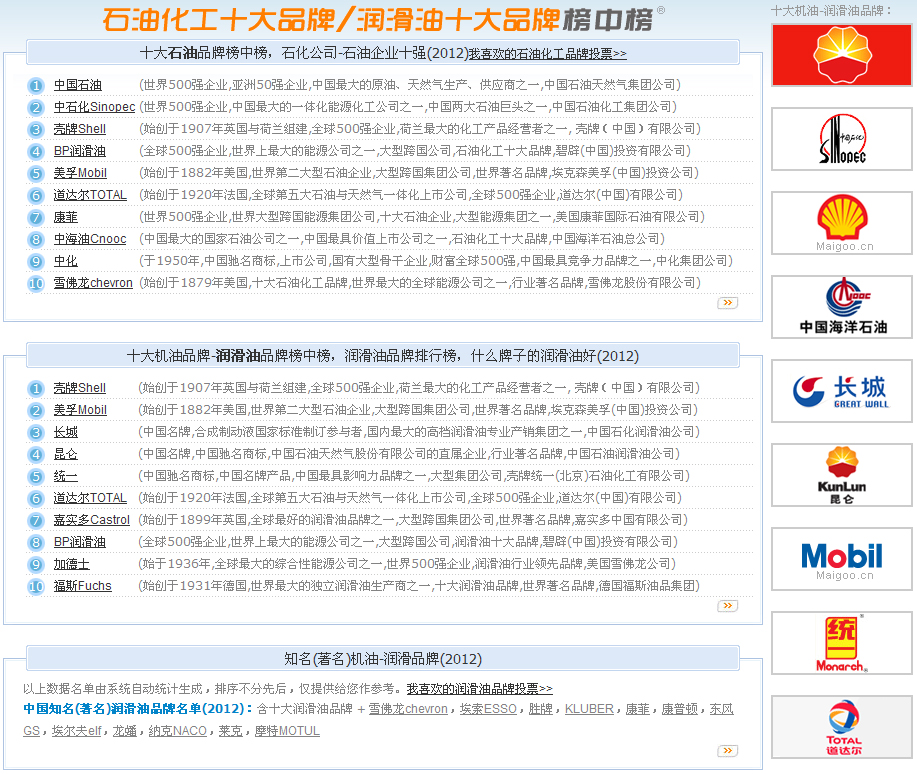Image resolution: width=917 pixels, height=774 pixels.
Task: Click the Total 道达尔 logo
Action: [x=842, y=727]
